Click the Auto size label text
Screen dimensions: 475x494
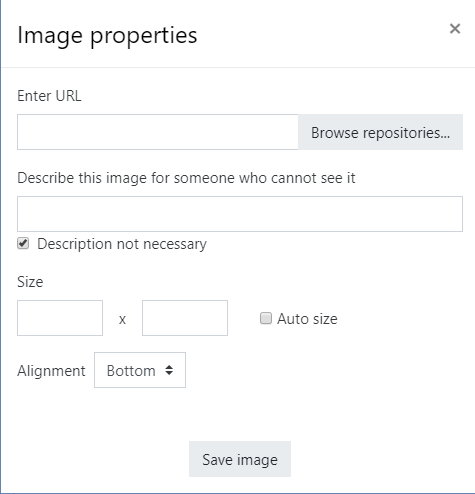click(x=307, y=319)
